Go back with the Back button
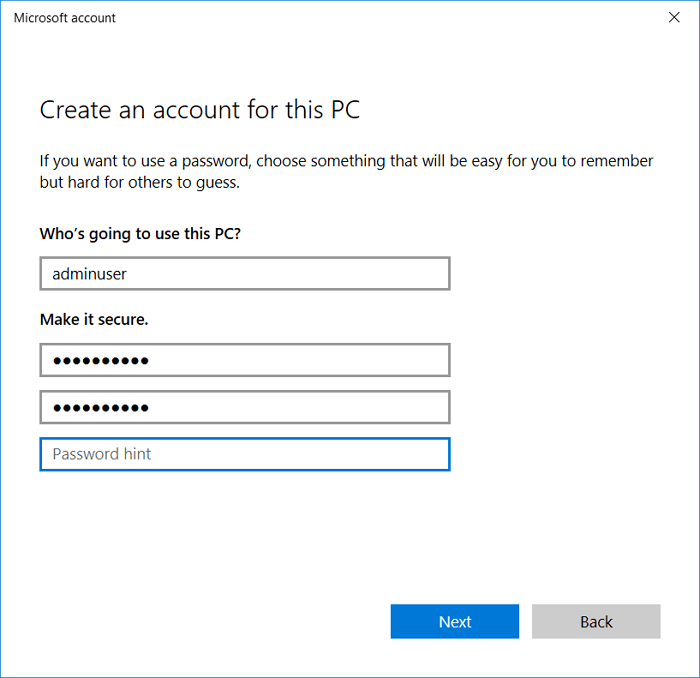Screen dimensions: 700x678 (596, 621)
